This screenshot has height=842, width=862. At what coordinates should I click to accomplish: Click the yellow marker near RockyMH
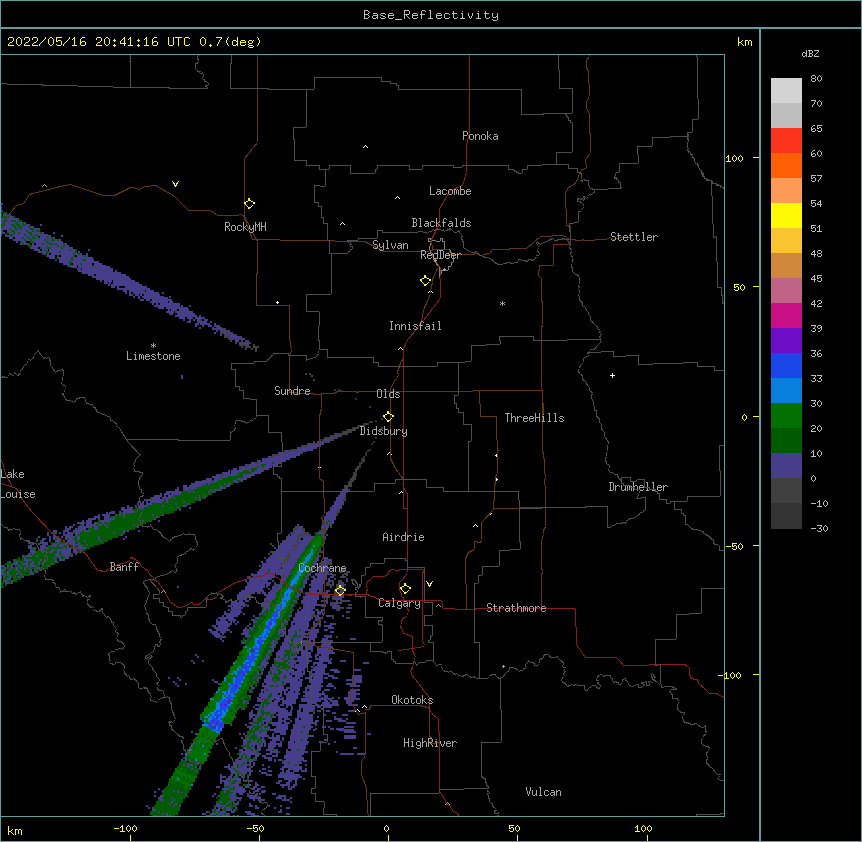(x=249, y=204)
